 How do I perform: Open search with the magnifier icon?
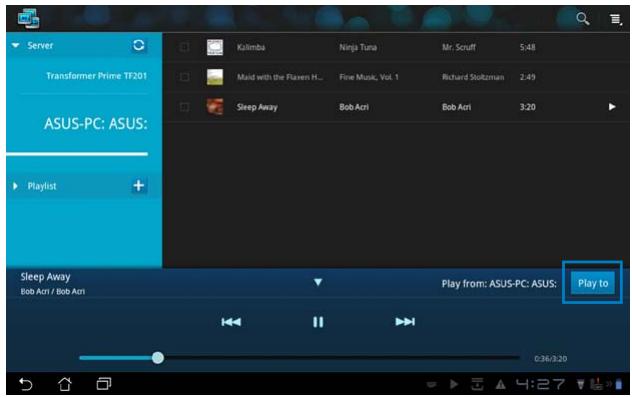click(x=582, y=19)
